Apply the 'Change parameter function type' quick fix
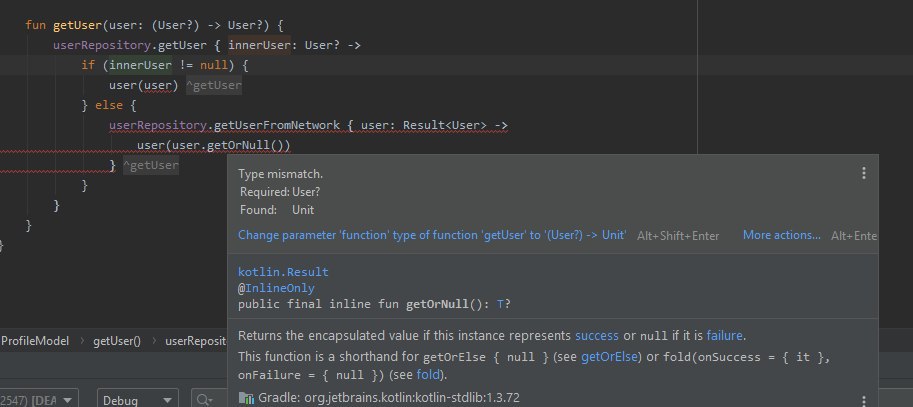Image resolution: width=913 pixels, height=407 pixels. click(x=432, y=235)
